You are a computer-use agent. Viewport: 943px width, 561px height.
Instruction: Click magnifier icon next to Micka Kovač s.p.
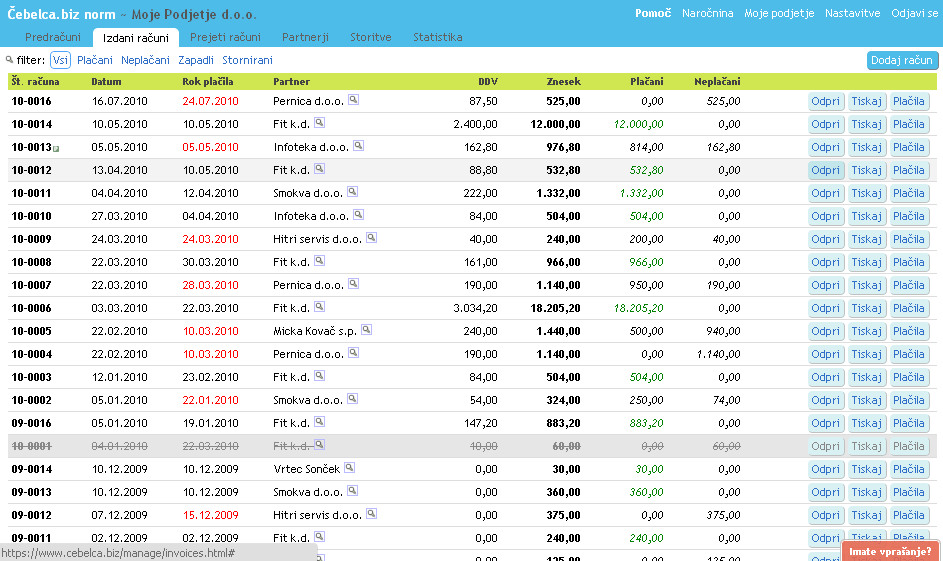pyautogui.click(x=366, y=329)
